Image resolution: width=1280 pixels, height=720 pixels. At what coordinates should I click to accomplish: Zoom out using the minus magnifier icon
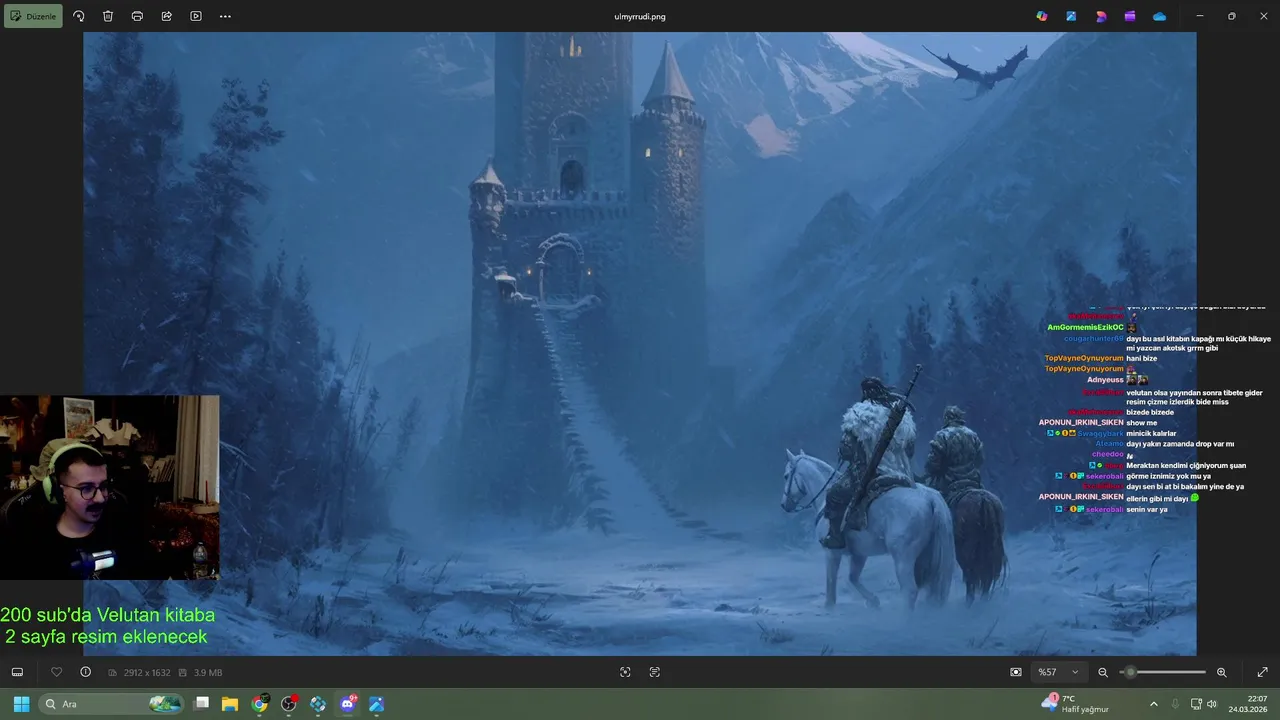1103,672
